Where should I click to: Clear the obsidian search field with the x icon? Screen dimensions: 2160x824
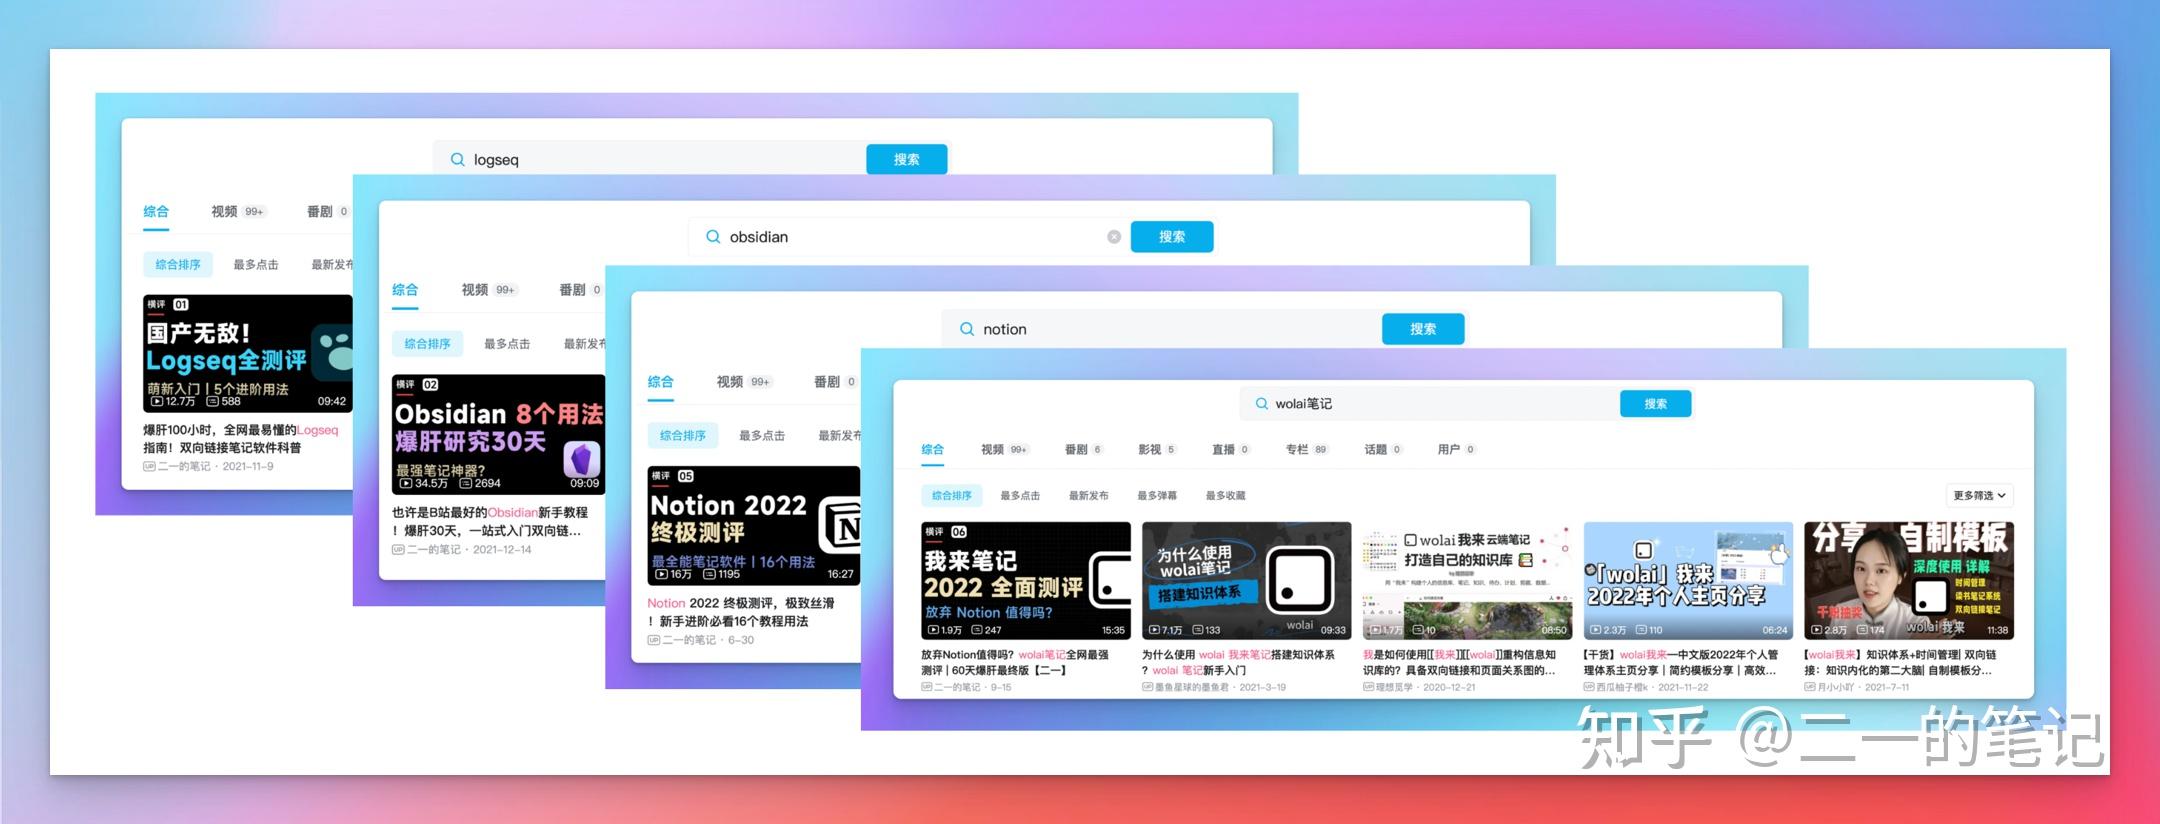(1114, 237)
